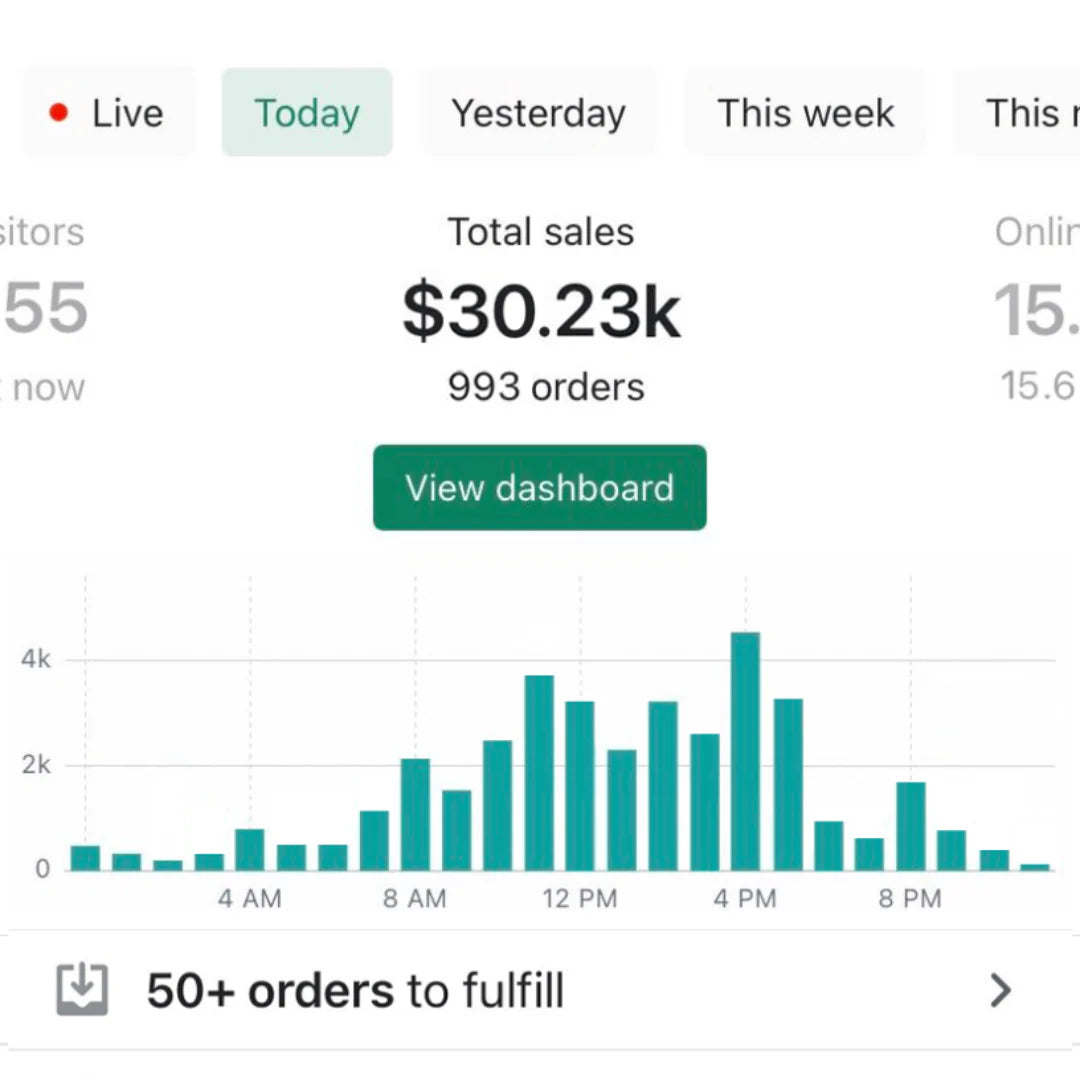Select the tallest chart bar at 4 PM
1080x1080 pixels.
745,751
